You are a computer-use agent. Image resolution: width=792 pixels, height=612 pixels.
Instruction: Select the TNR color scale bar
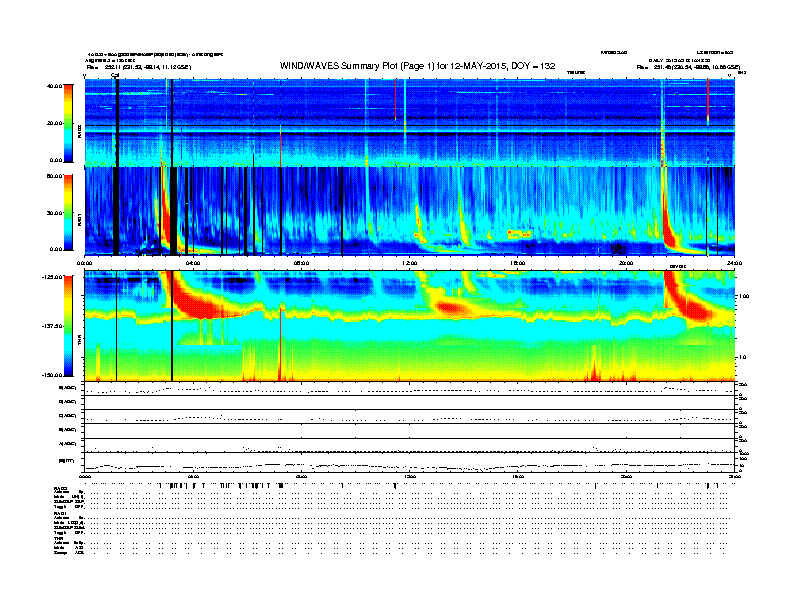[x=68, y=326]
